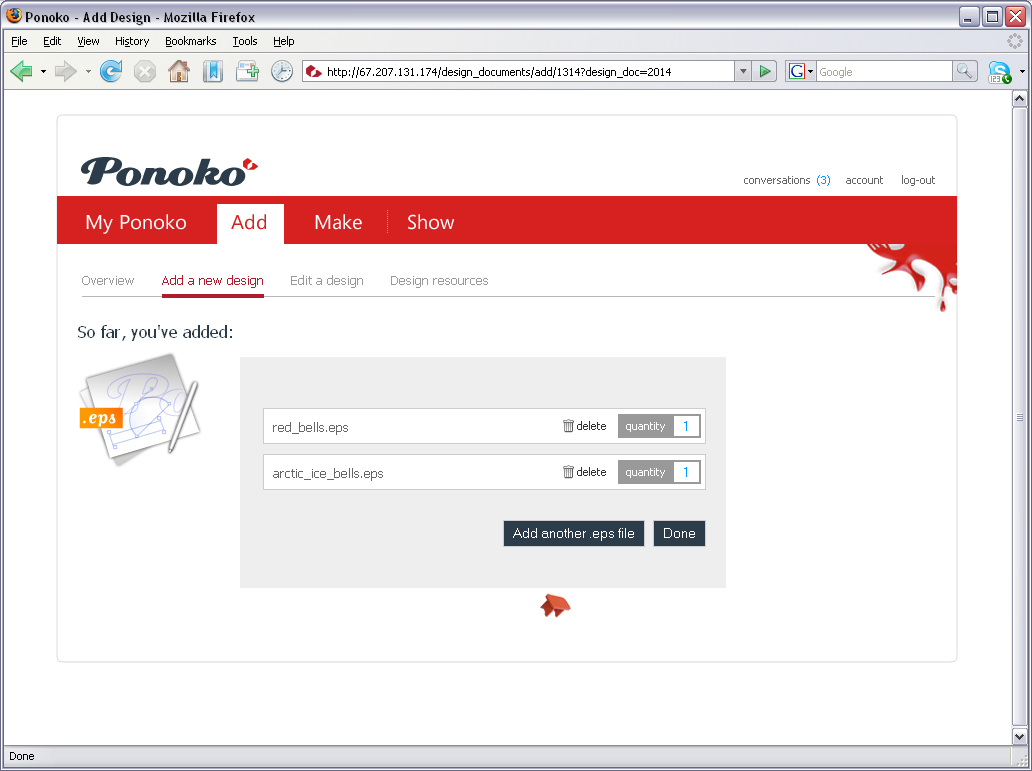
Task: Click the .eps file illustration thumbnail
Action: pyautogui.click(x=139, y=410)
